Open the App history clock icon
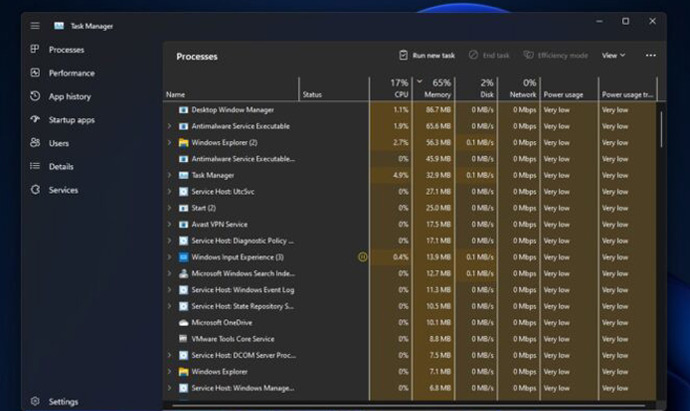The image size is (690, 411). (35, 96)
